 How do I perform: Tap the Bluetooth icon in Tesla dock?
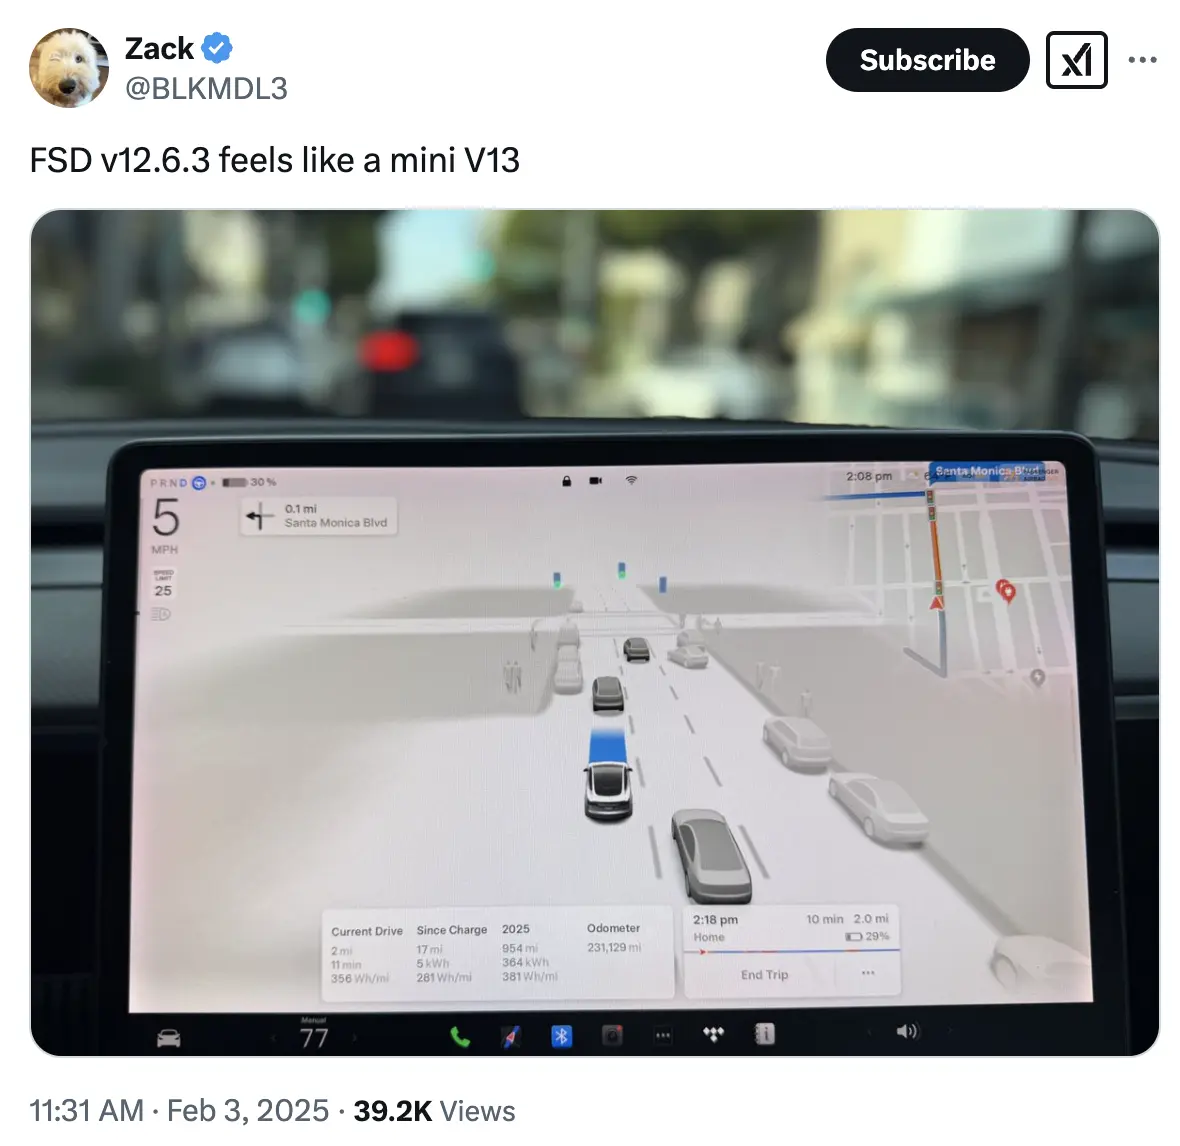click(561, 1037)
